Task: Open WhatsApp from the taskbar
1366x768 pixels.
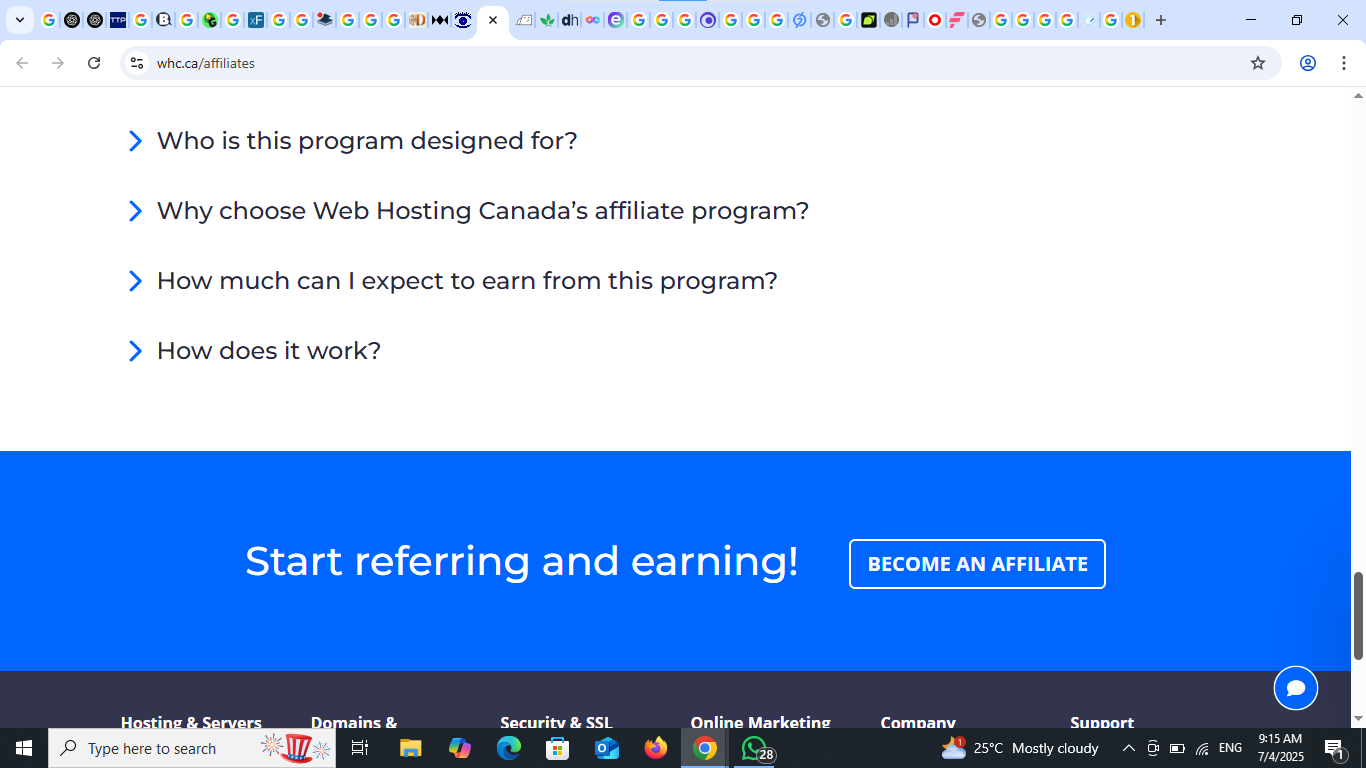Action: [x=755, y=748]
